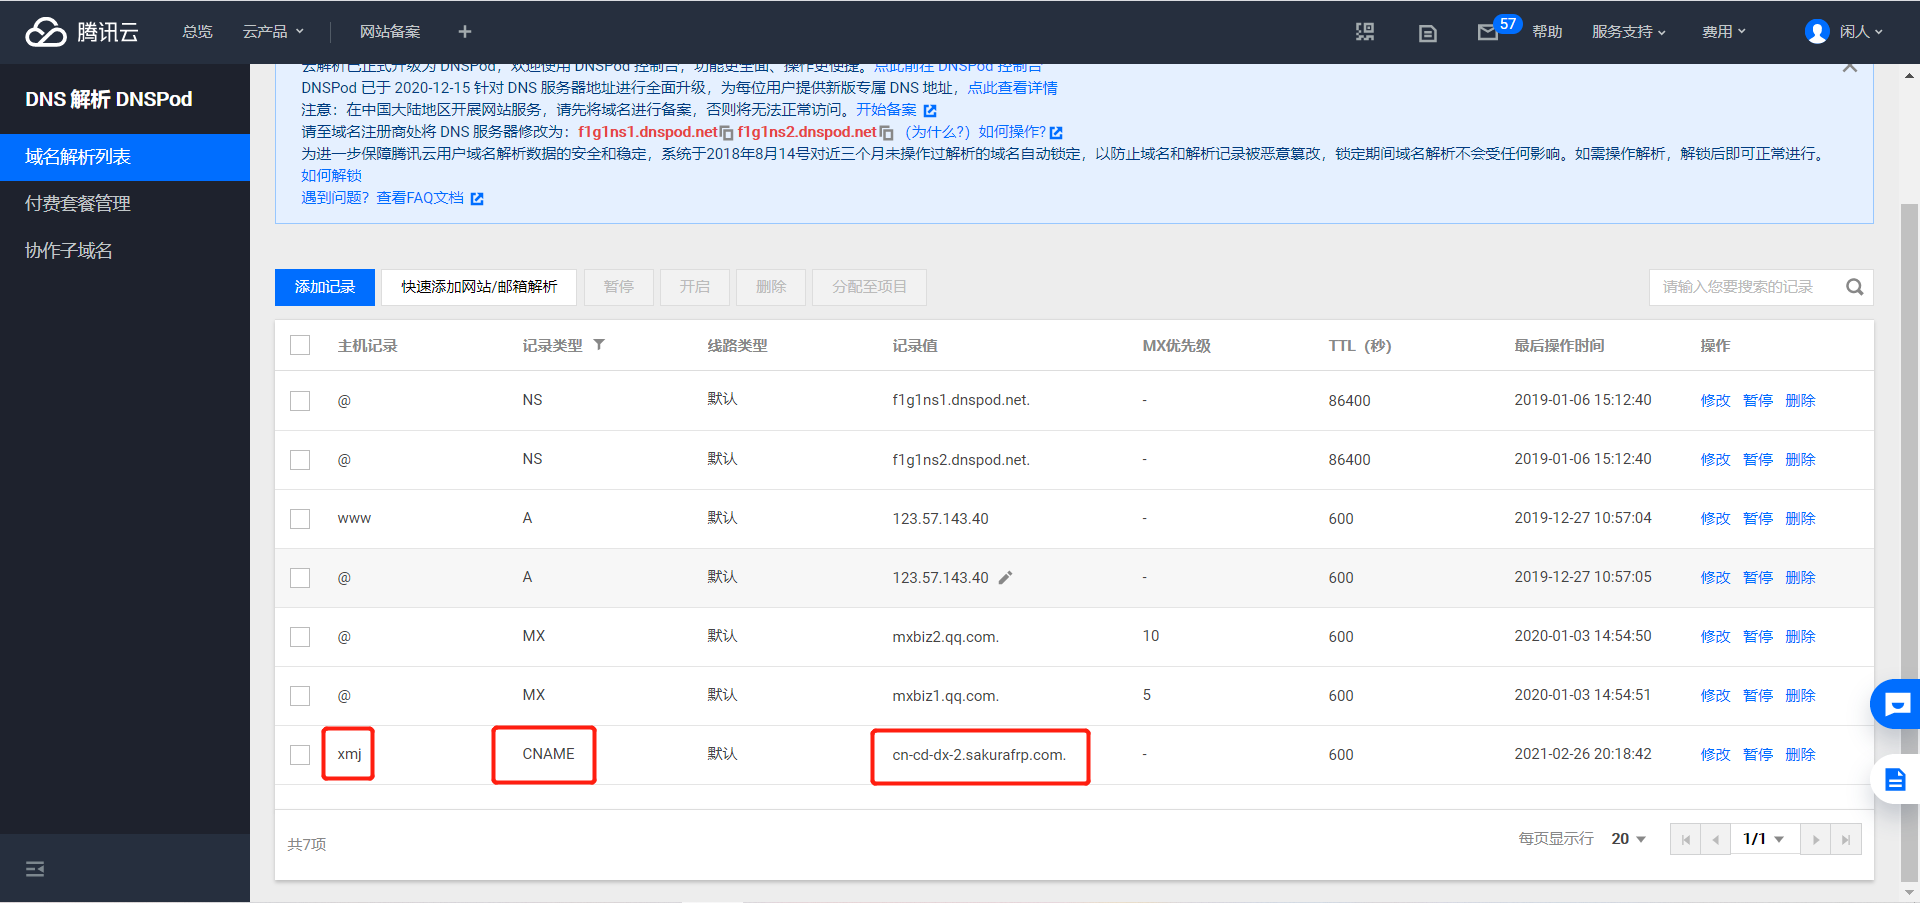Open the 闲人 account dropdown

pyautogui.click(x=1861, y=32)
